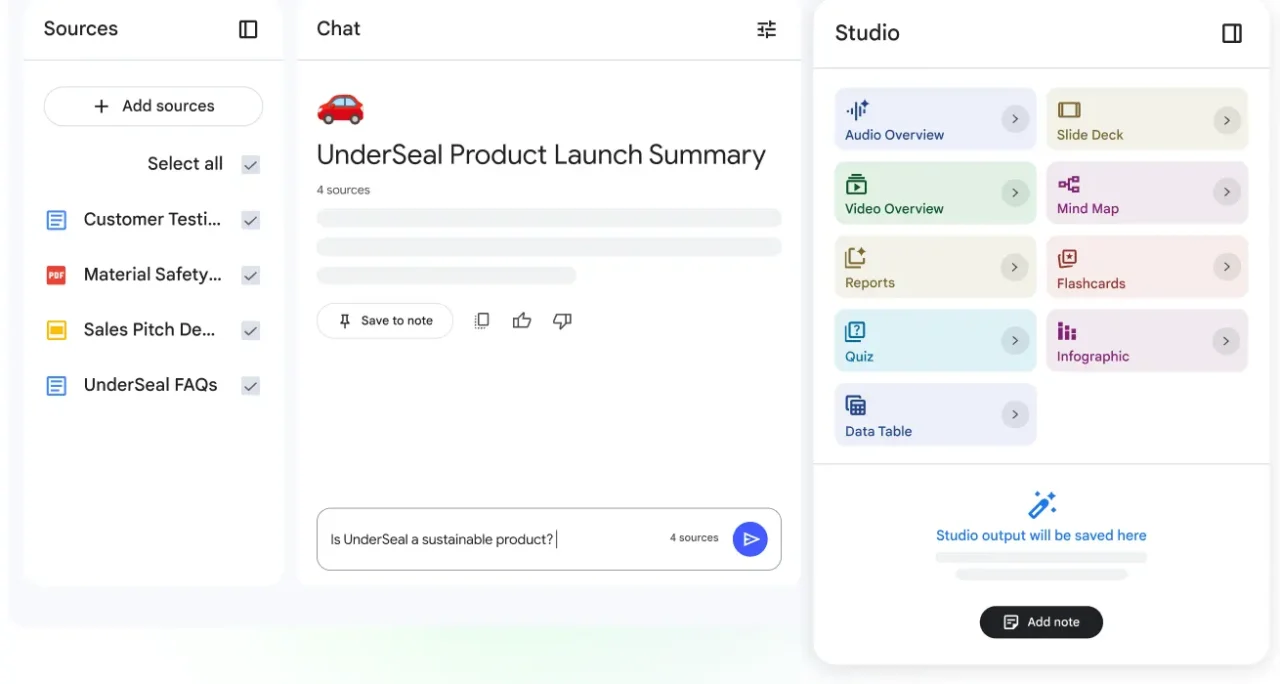Click the Customer Testi... document icon

click(x=57, y=220)
